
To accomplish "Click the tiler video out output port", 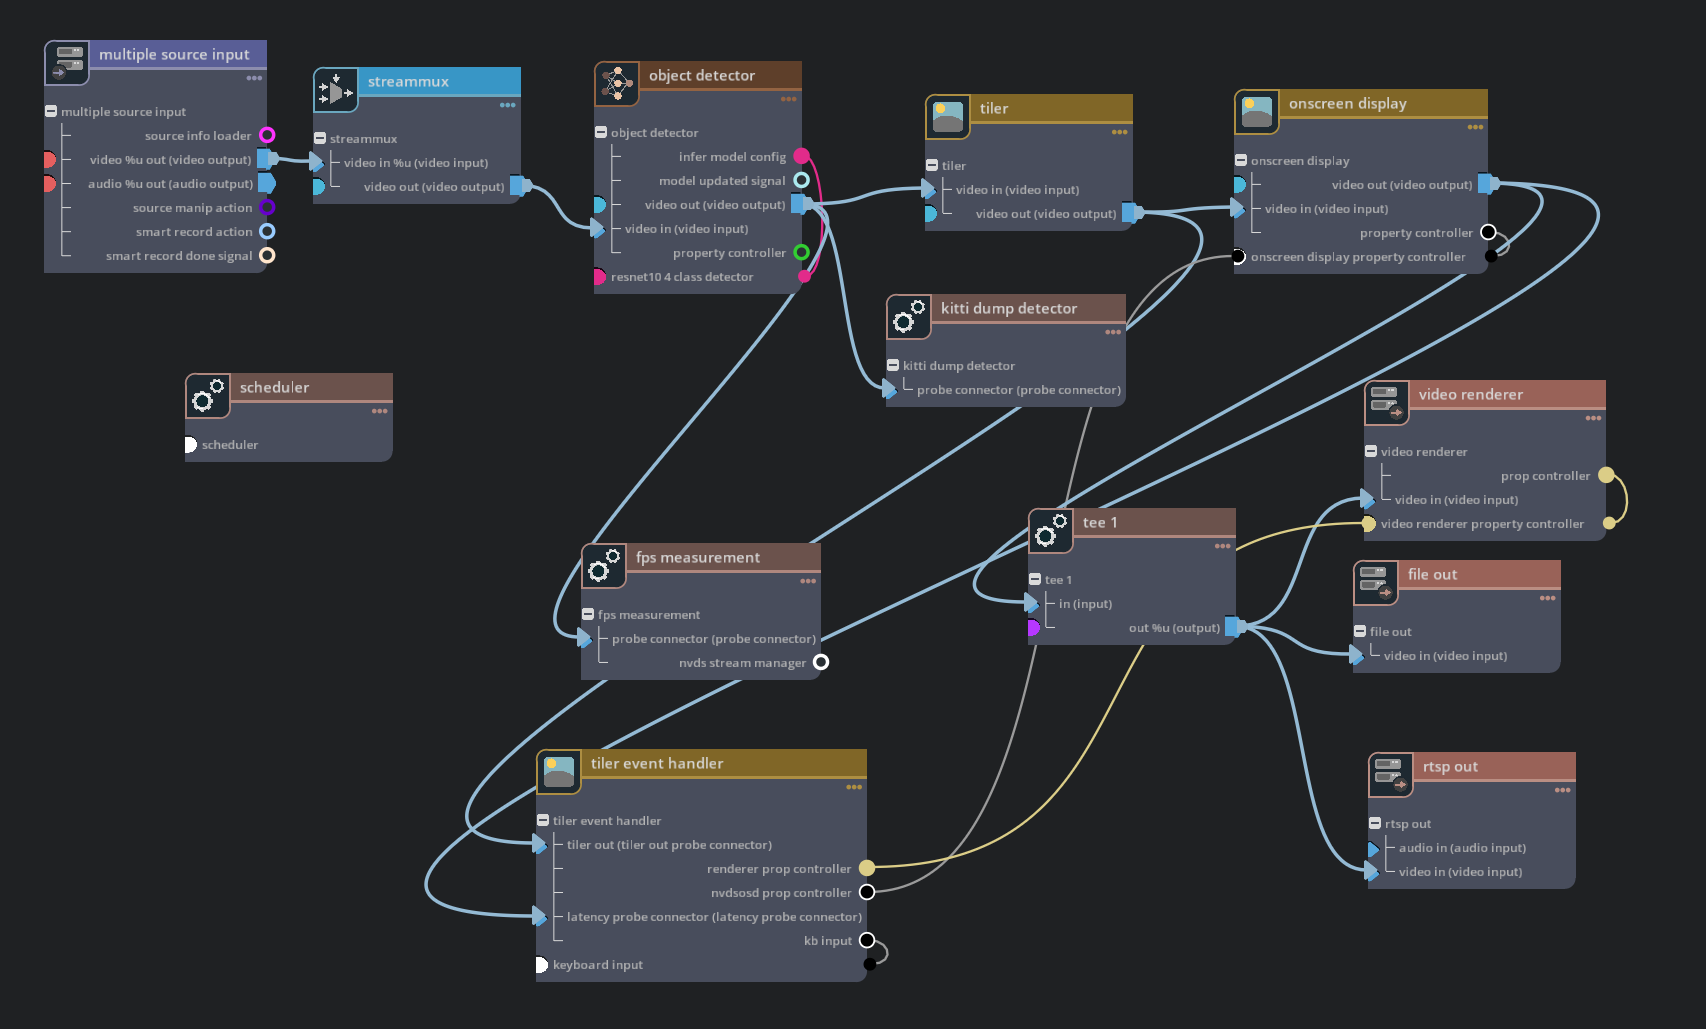I will (1131, 213).
